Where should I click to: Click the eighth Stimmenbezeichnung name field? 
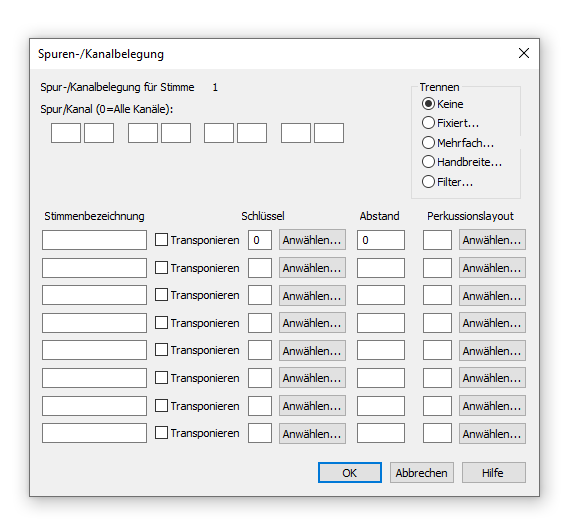click(94, 433)
